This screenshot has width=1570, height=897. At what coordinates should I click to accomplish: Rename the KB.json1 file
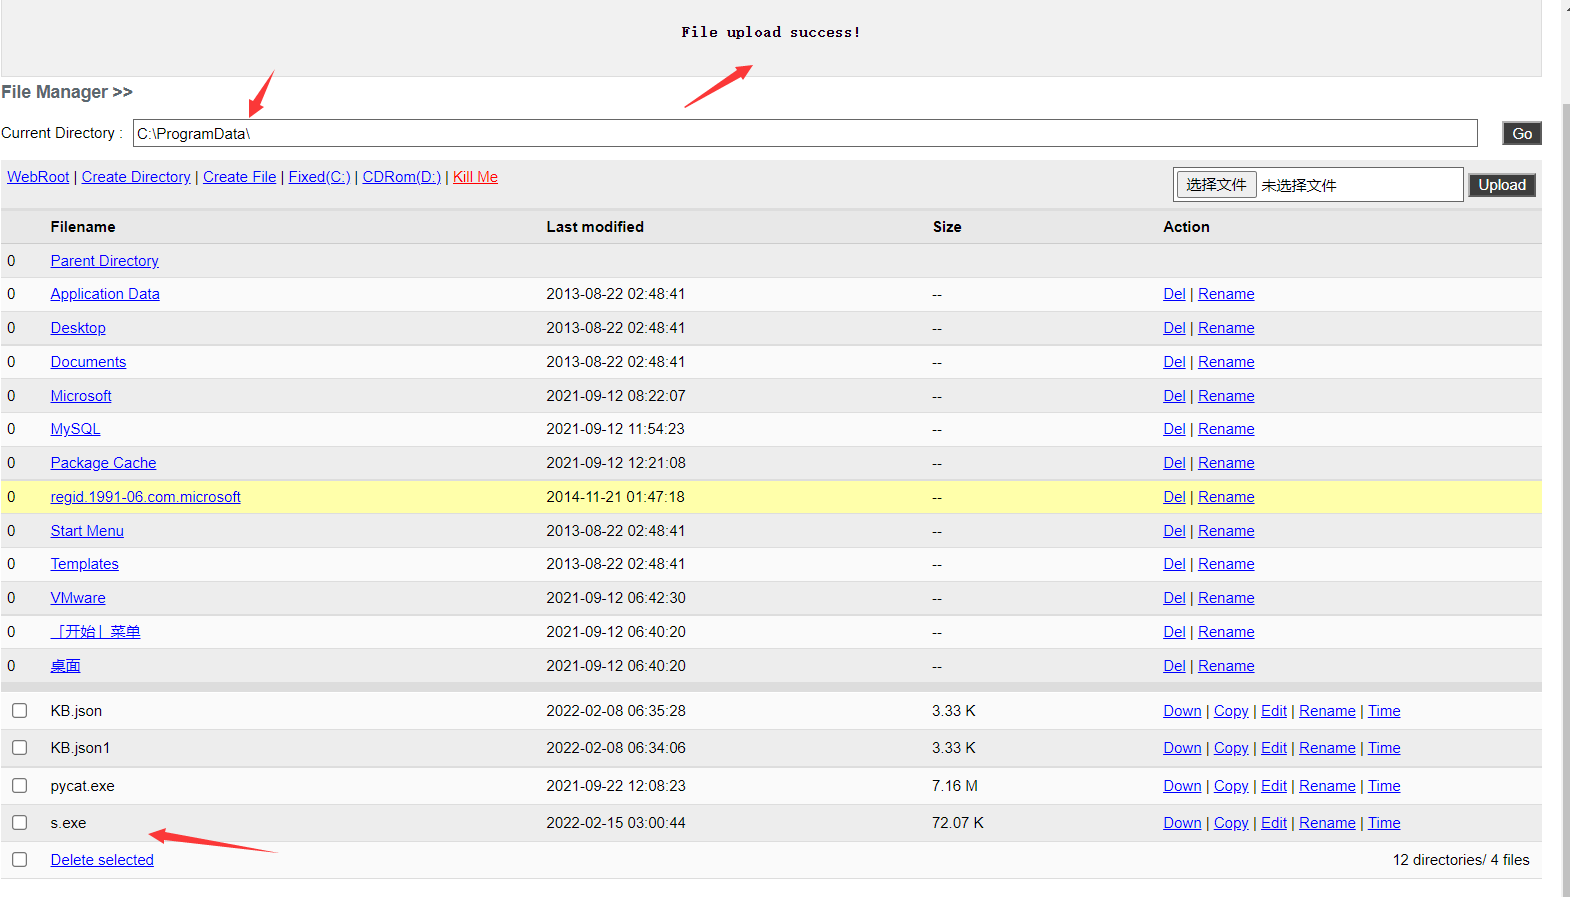point(1327,748)
